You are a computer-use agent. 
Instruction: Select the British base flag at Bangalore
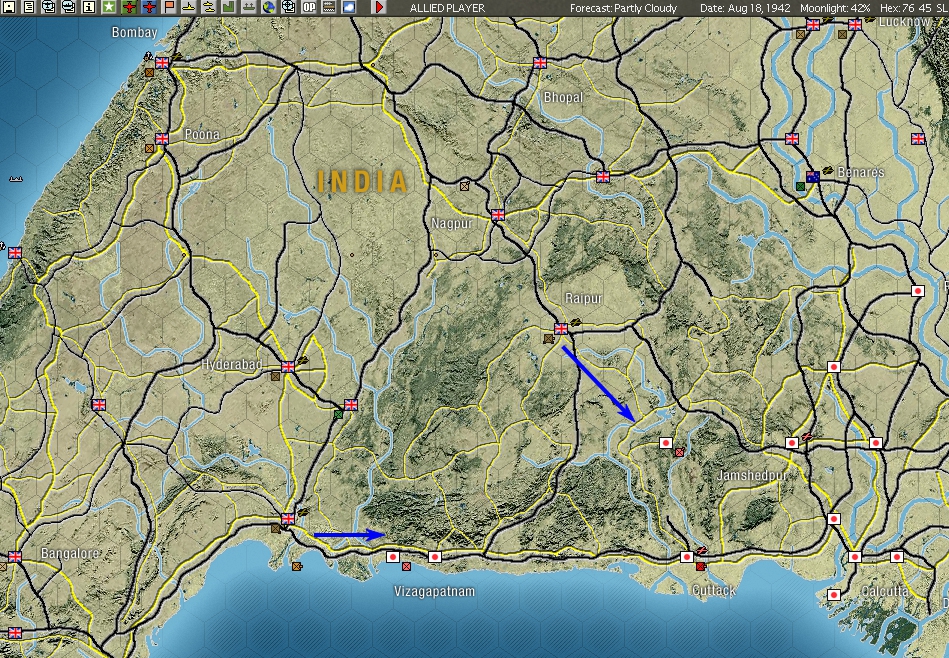(15, 556)
